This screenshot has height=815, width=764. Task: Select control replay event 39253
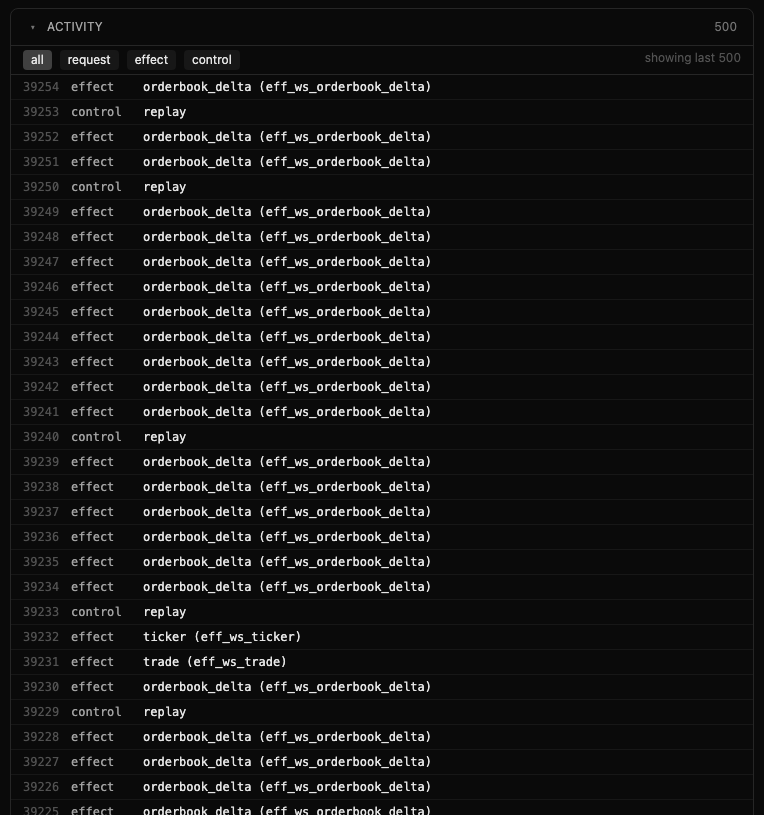click(x=382, y=112)
